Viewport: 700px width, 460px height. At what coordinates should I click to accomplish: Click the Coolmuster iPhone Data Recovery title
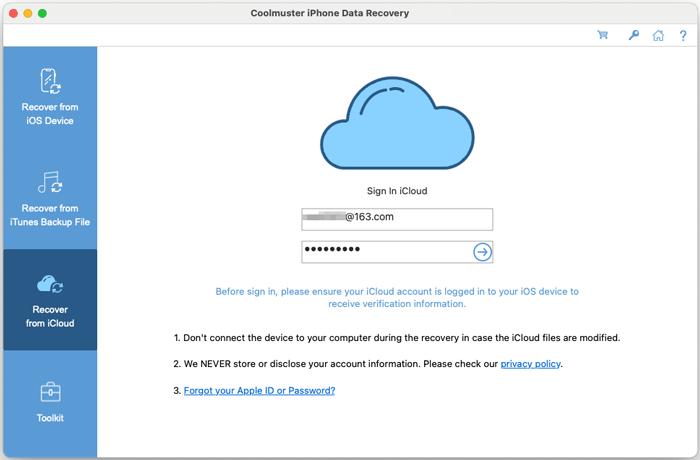[x=329, y=13]
